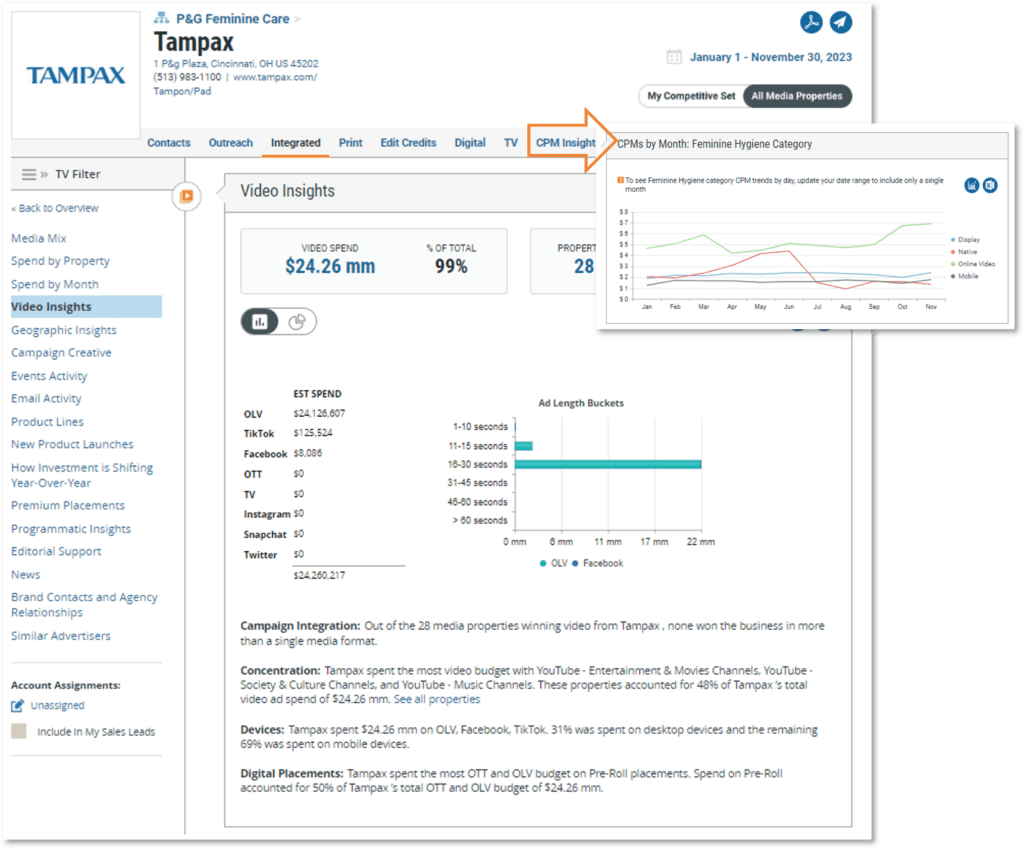This screenshot has width=1024, height=849.
Task: Open the Digital tab
Action: point(470,142)
